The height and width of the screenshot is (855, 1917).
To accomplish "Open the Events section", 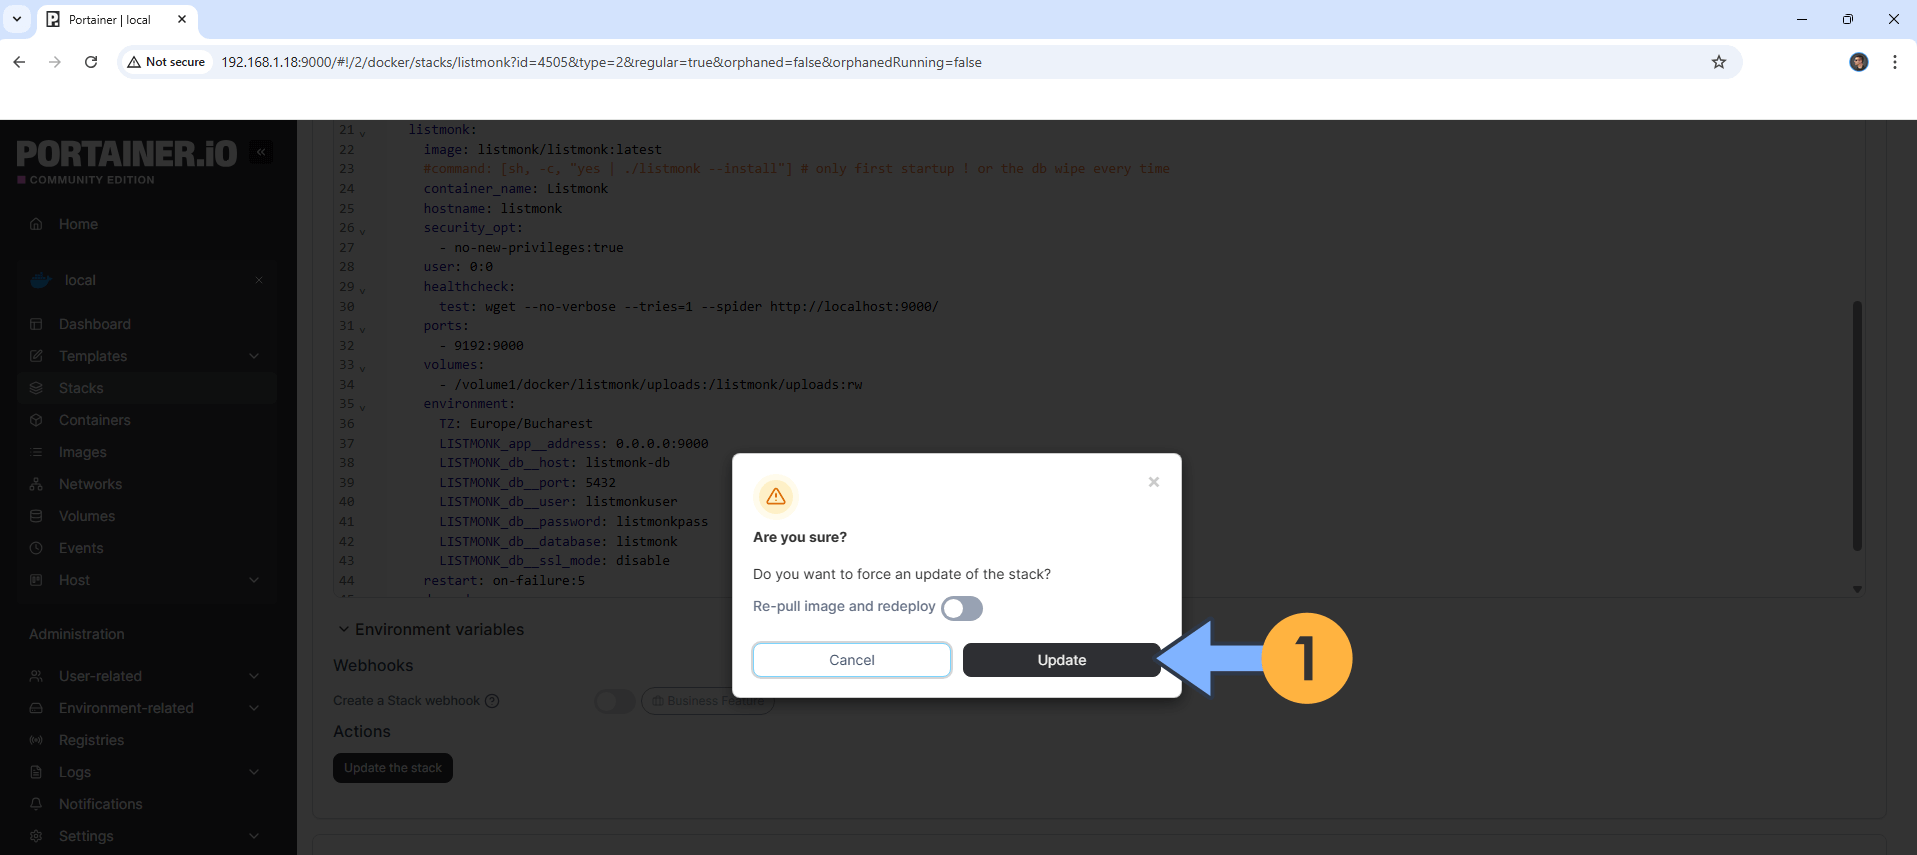I will point(81,548).
